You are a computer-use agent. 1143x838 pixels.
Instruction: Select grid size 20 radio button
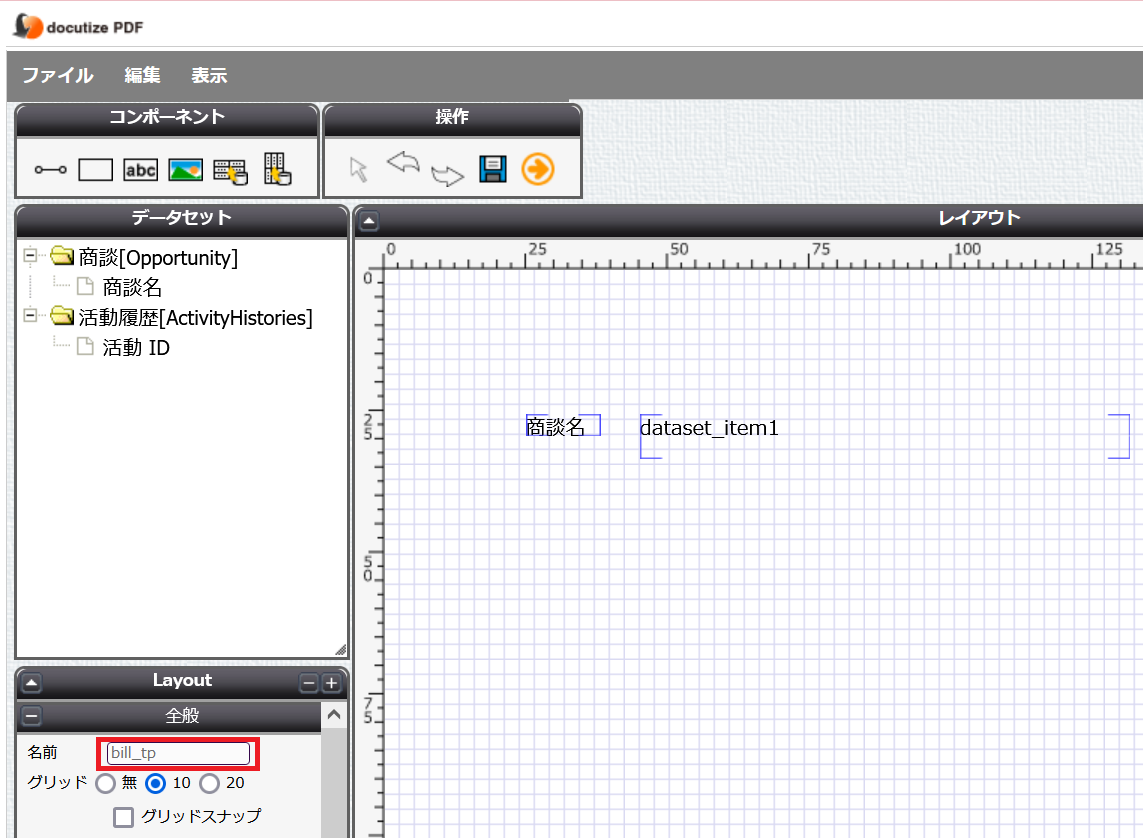pyautogui.click(x=209, y=783)
